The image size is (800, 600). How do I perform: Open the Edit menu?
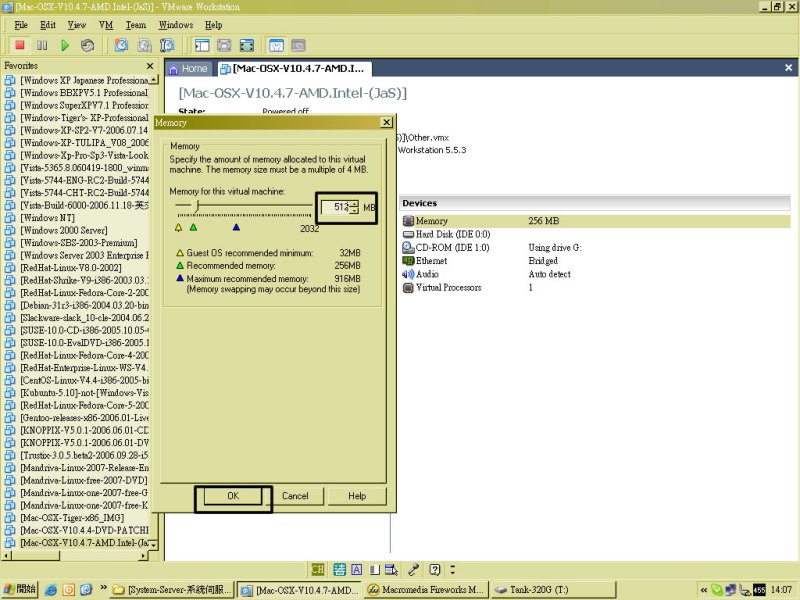tap(48, 25)
